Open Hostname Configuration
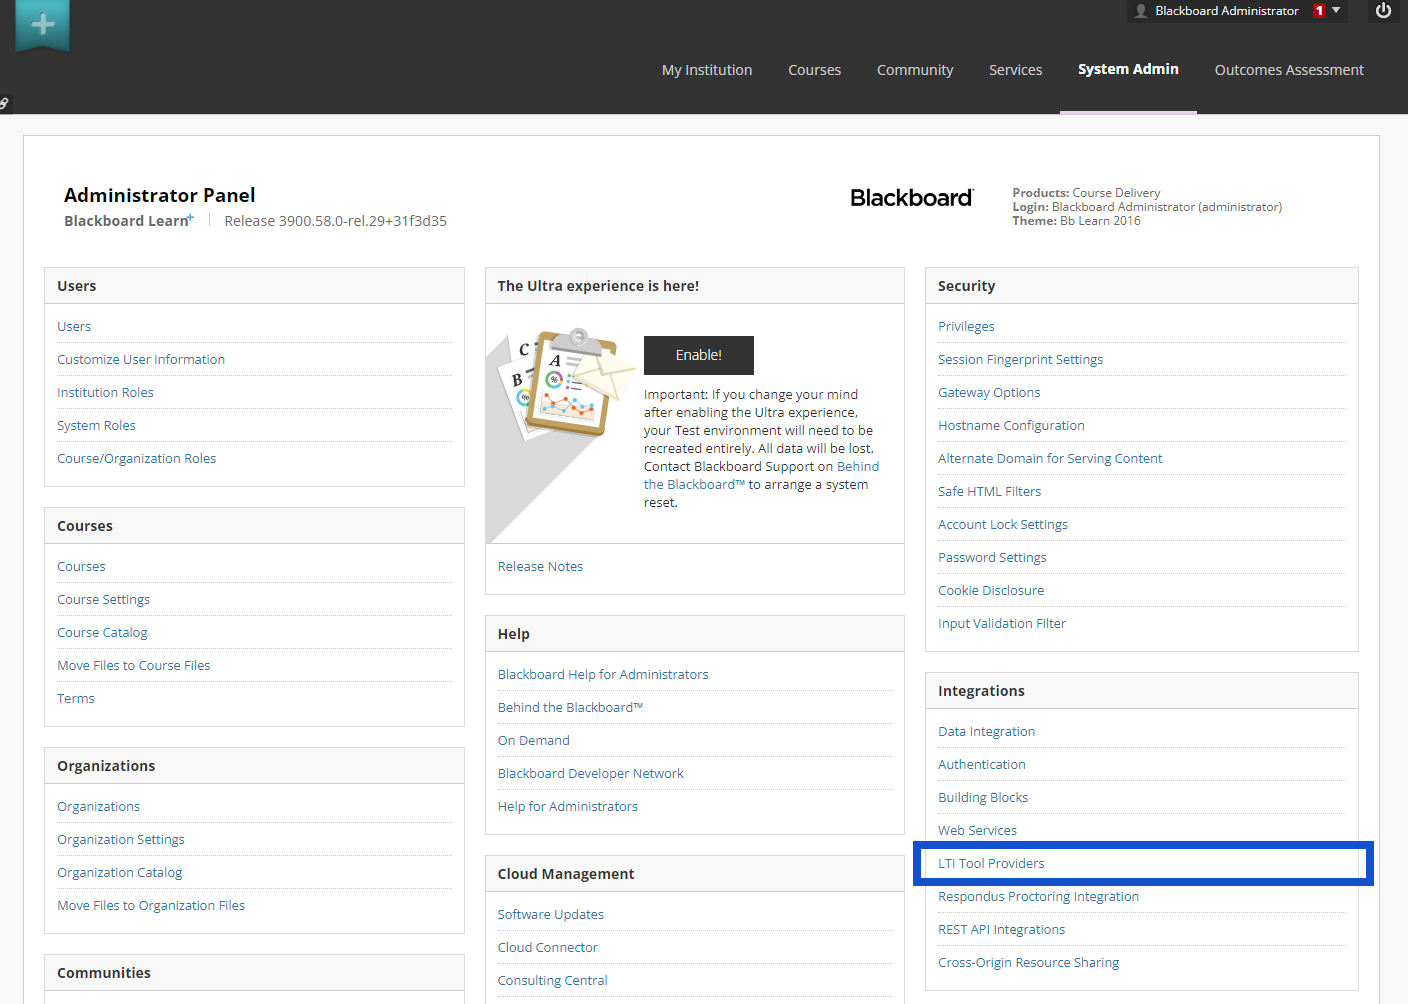This screenshot has height=1004, width=1408. 1011,426
